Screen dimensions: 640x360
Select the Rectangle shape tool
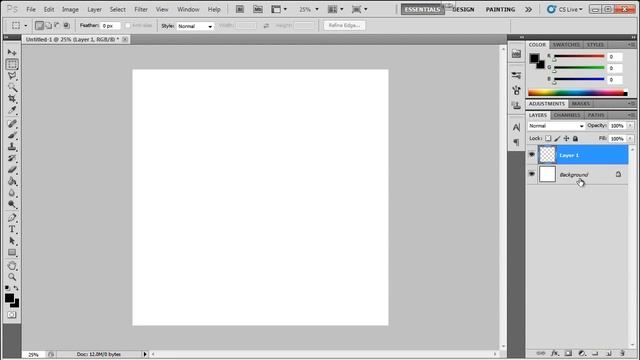[x=12, y=252]
